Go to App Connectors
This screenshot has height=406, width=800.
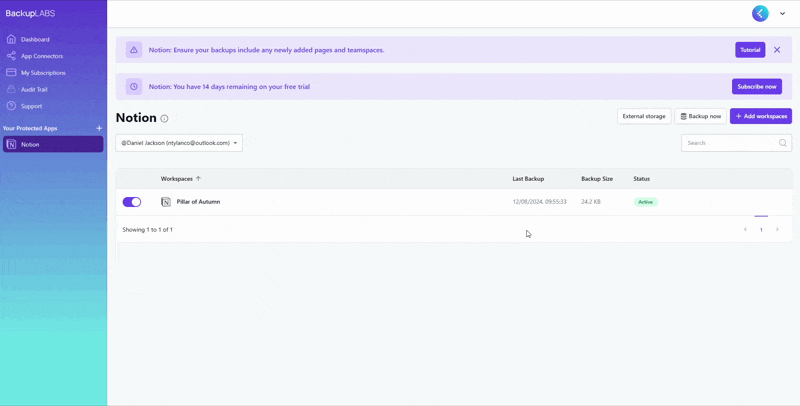[x=42, y=56]
